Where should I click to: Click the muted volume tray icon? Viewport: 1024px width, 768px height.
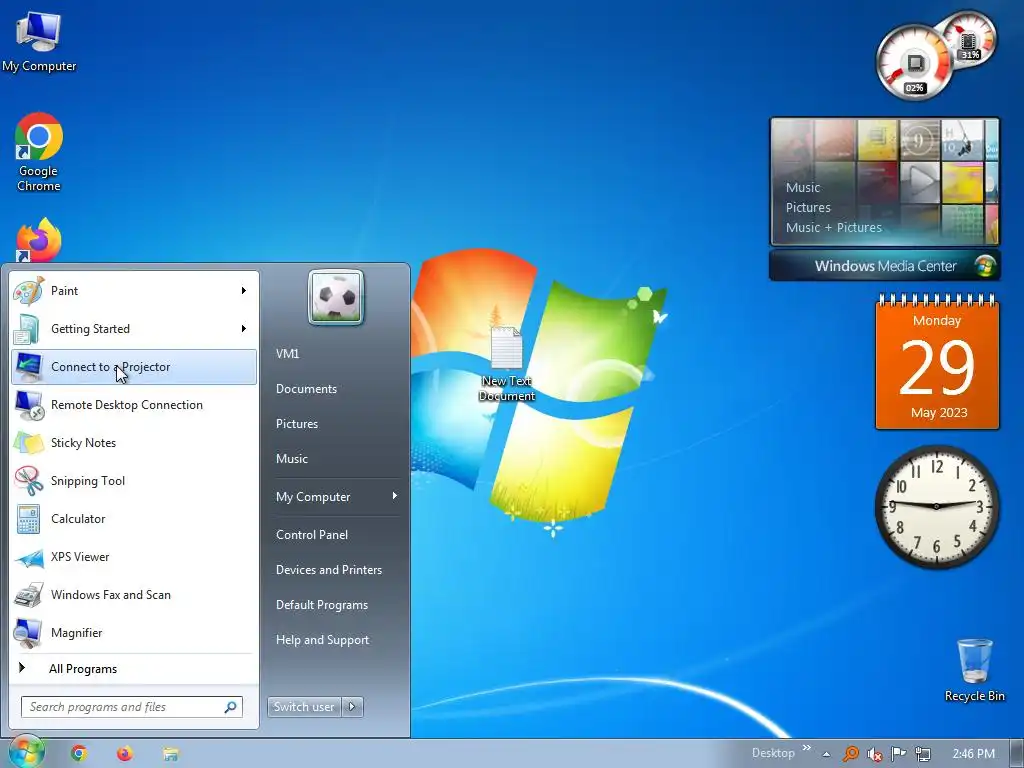(x=874, y=754)
